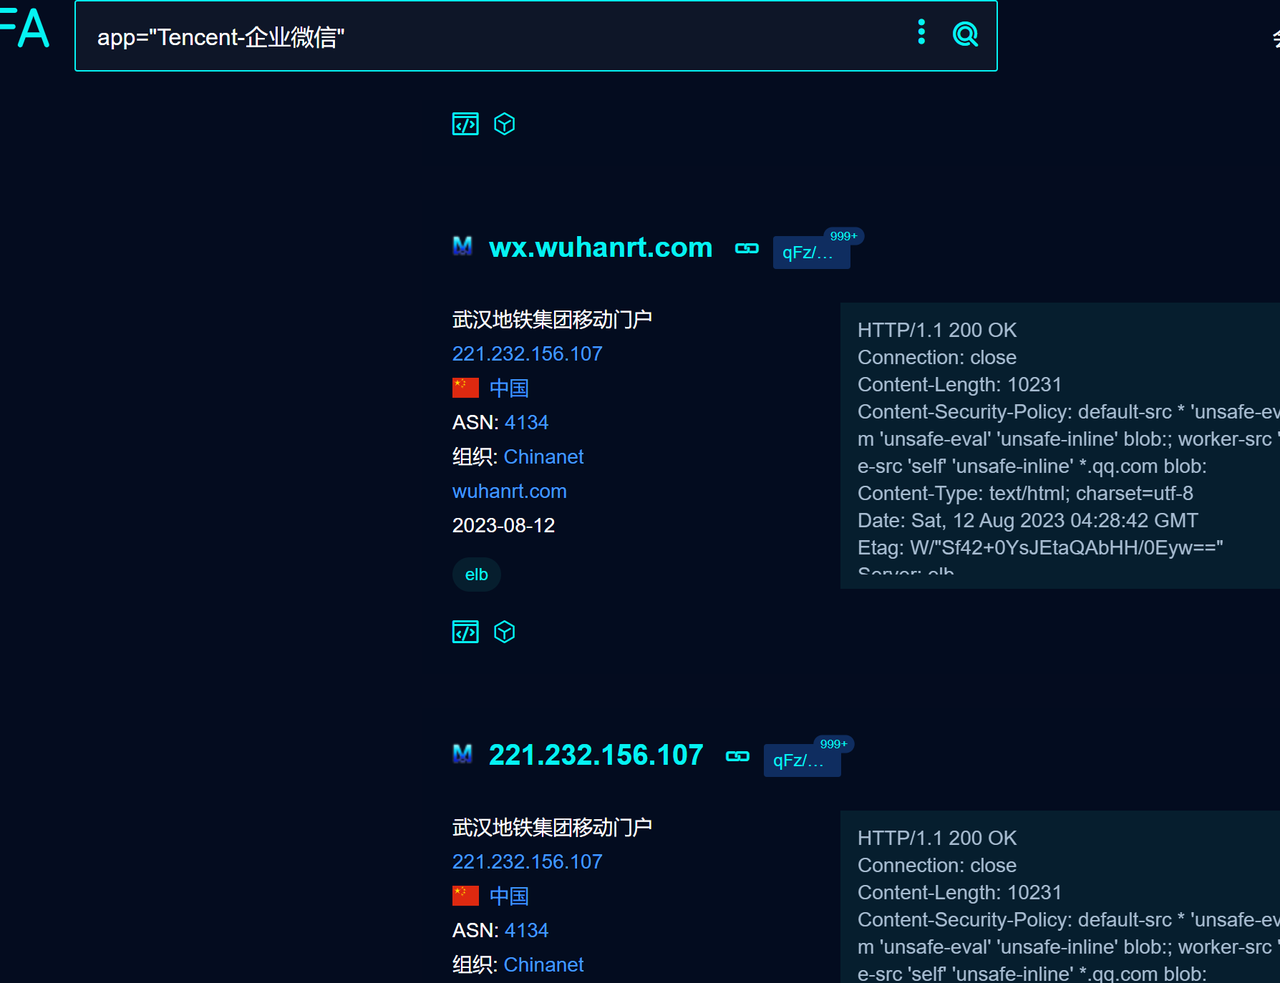Click the qFz/… tag beside the 221.232.156.107 heading
The width and height of the screenshot is (1280, 983).
coord(802,761)
